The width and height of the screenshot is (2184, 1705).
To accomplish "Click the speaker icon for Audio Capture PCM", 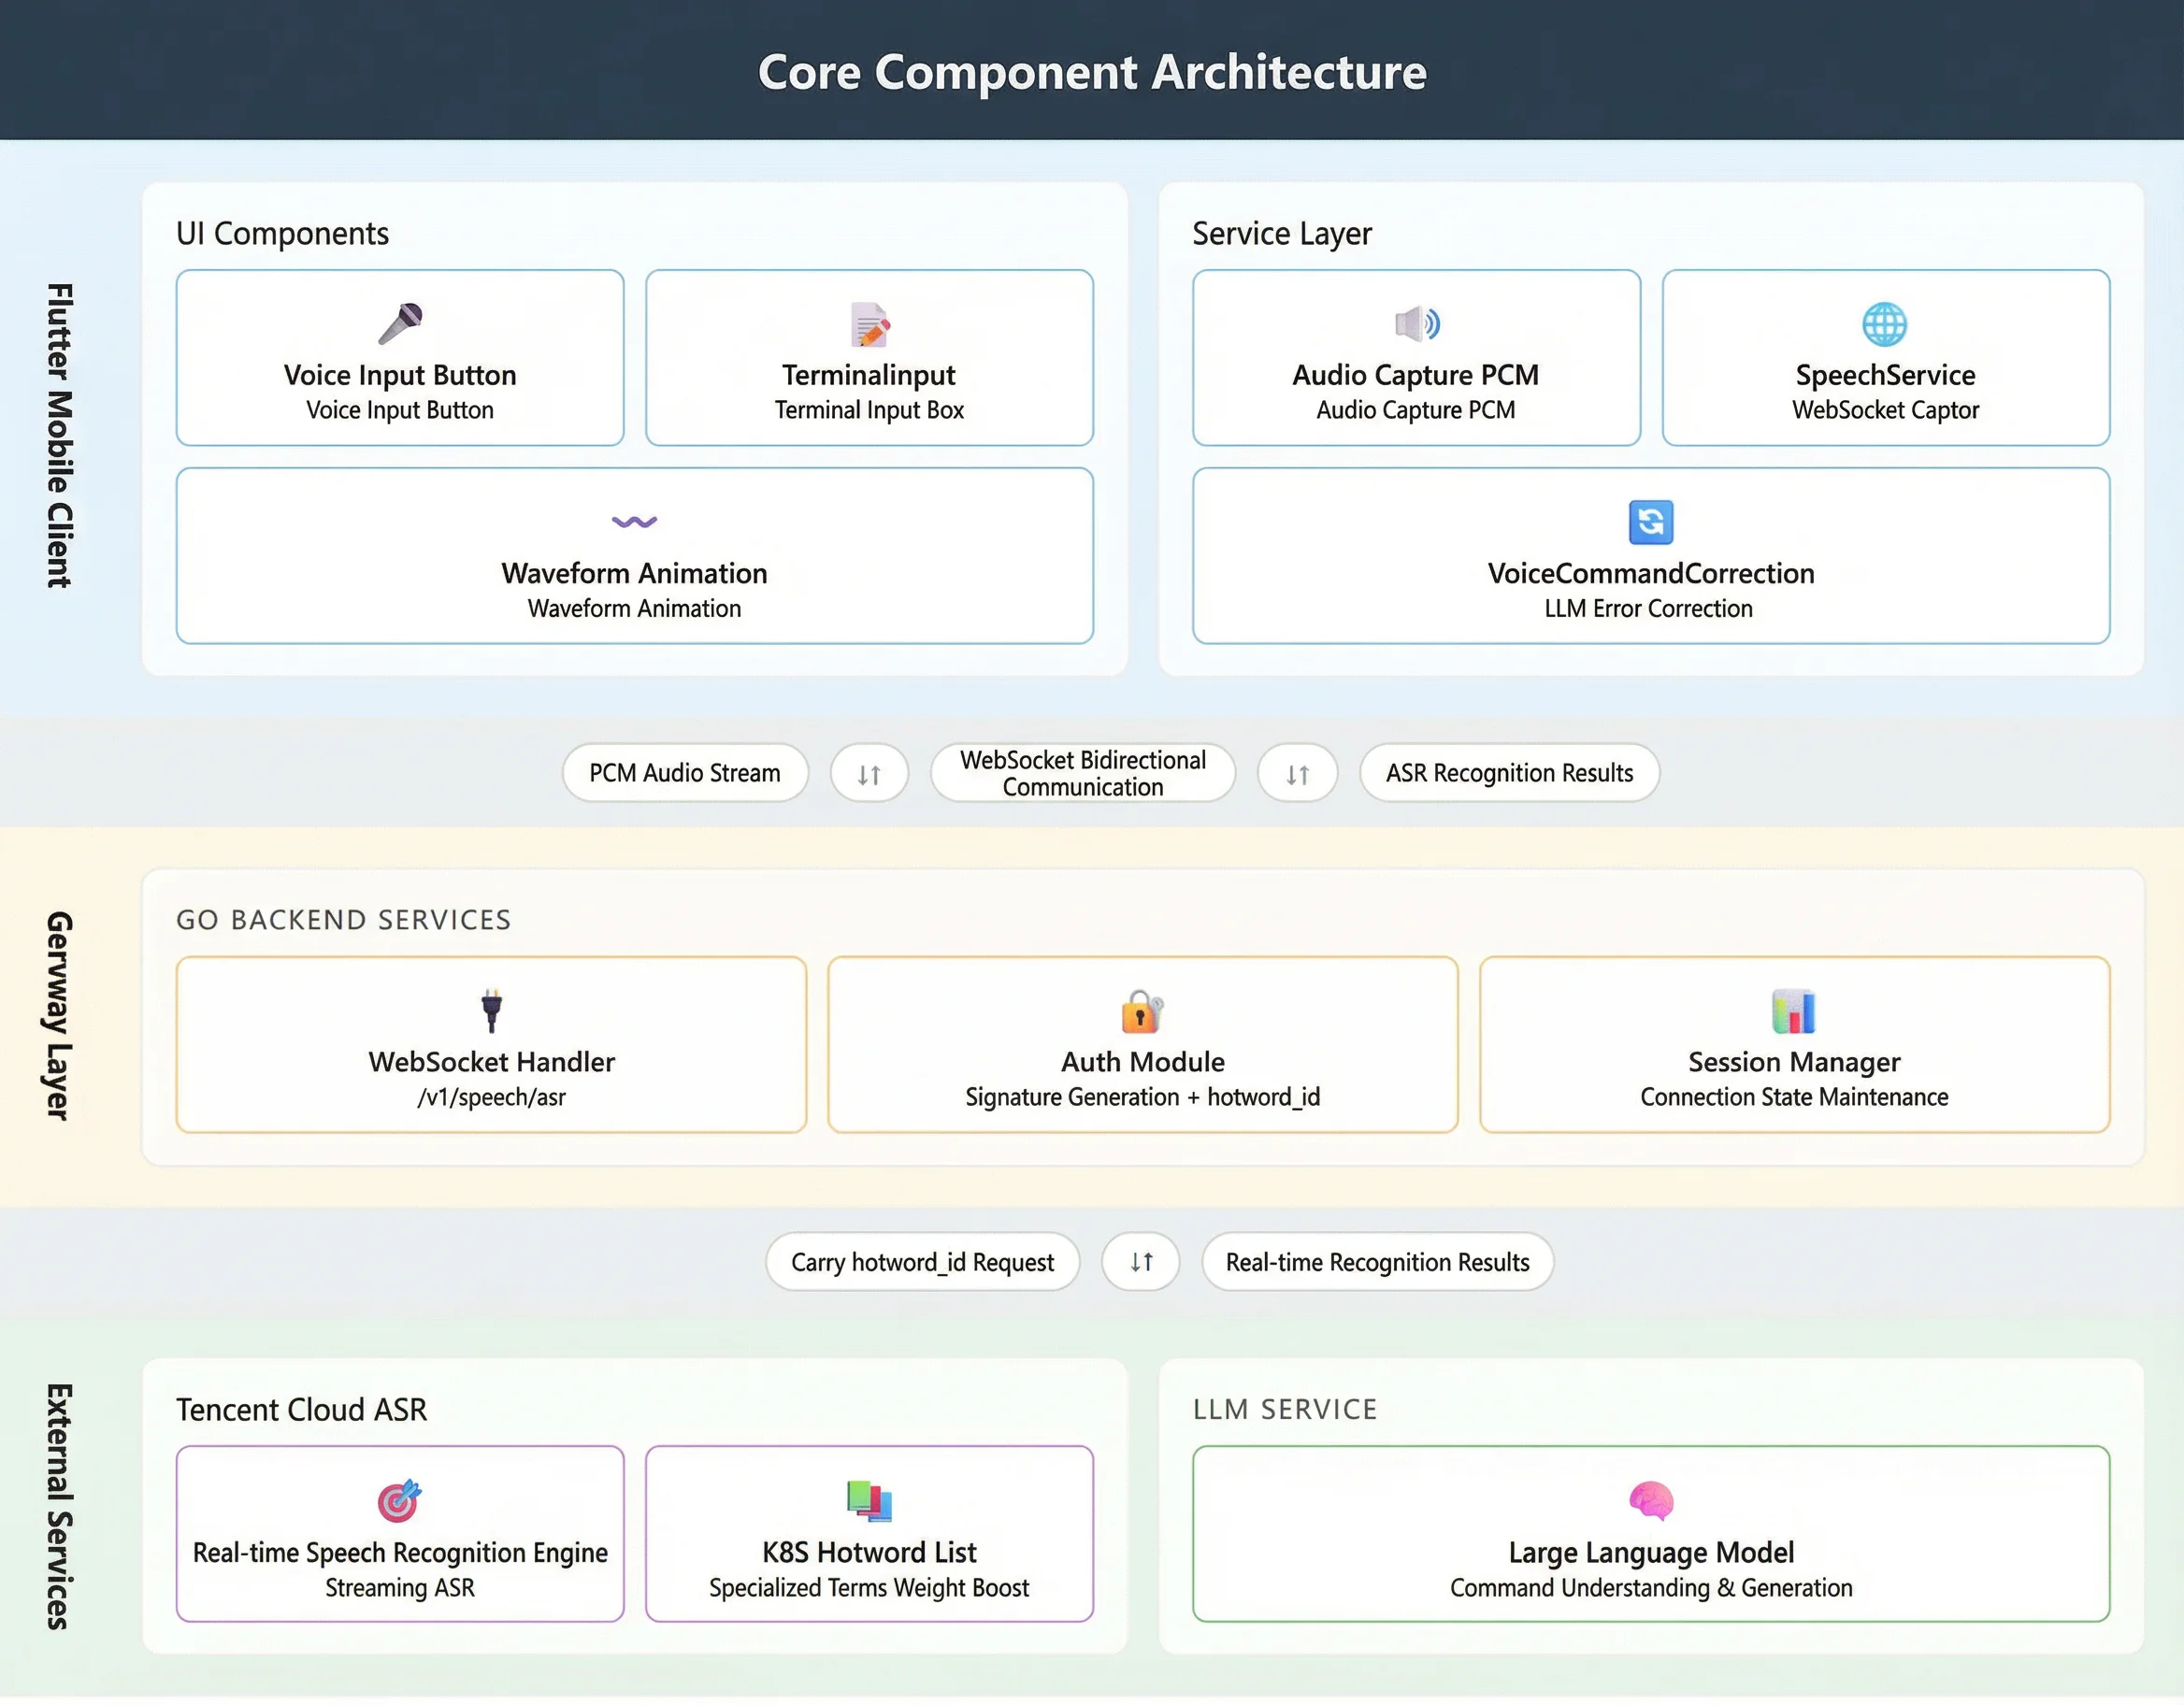I will (x=1416, y=323).
